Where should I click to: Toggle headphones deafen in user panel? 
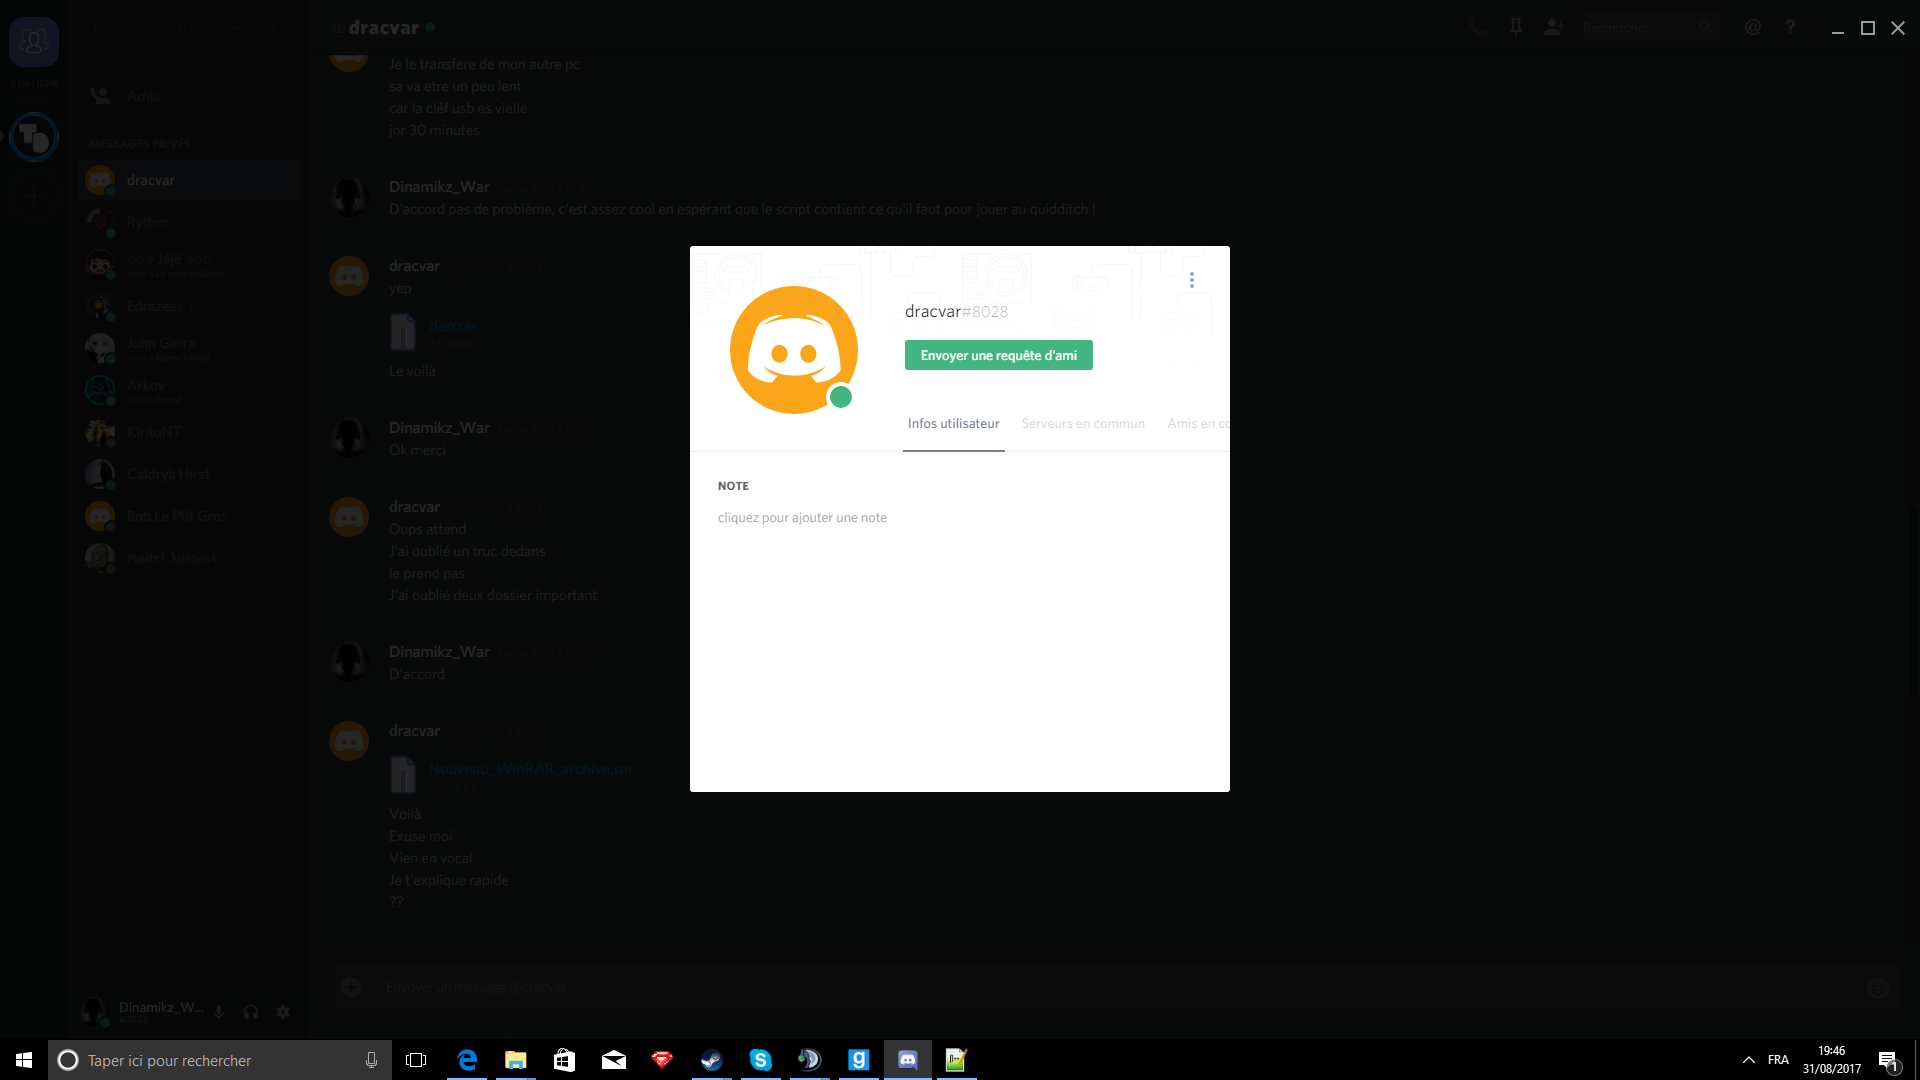pos(251,1012)
